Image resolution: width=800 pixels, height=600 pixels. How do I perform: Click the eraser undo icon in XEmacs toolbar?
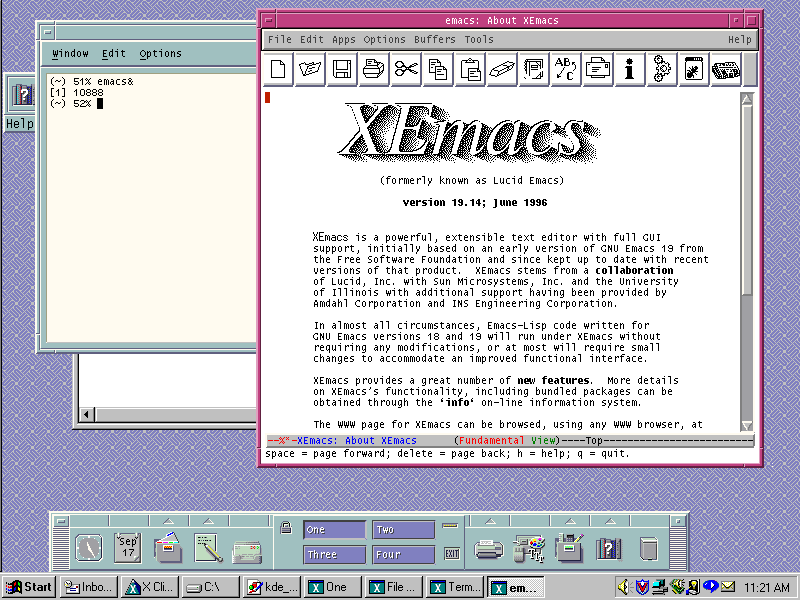pyautogui.click(x=502, y=69)
